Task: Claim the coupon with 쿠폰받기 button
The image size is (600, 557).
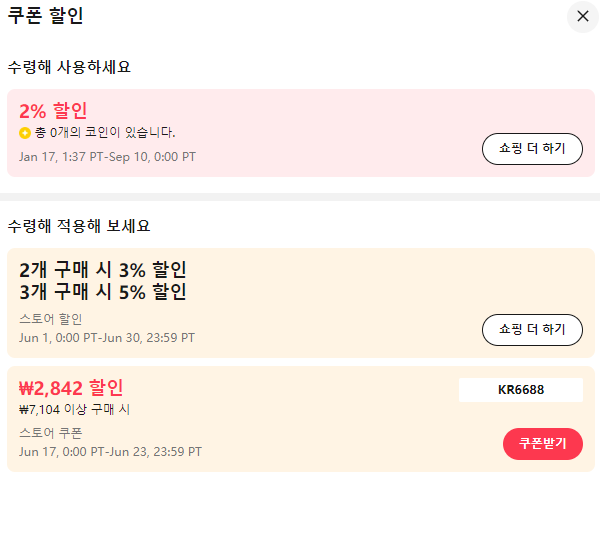Action: click(543, 444)
